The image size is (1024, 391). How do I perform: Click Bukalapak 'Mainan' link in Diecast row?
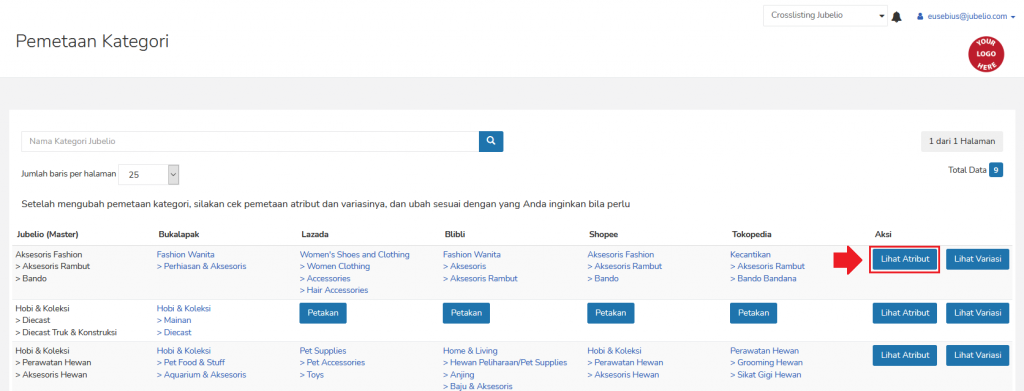[174, 321]
